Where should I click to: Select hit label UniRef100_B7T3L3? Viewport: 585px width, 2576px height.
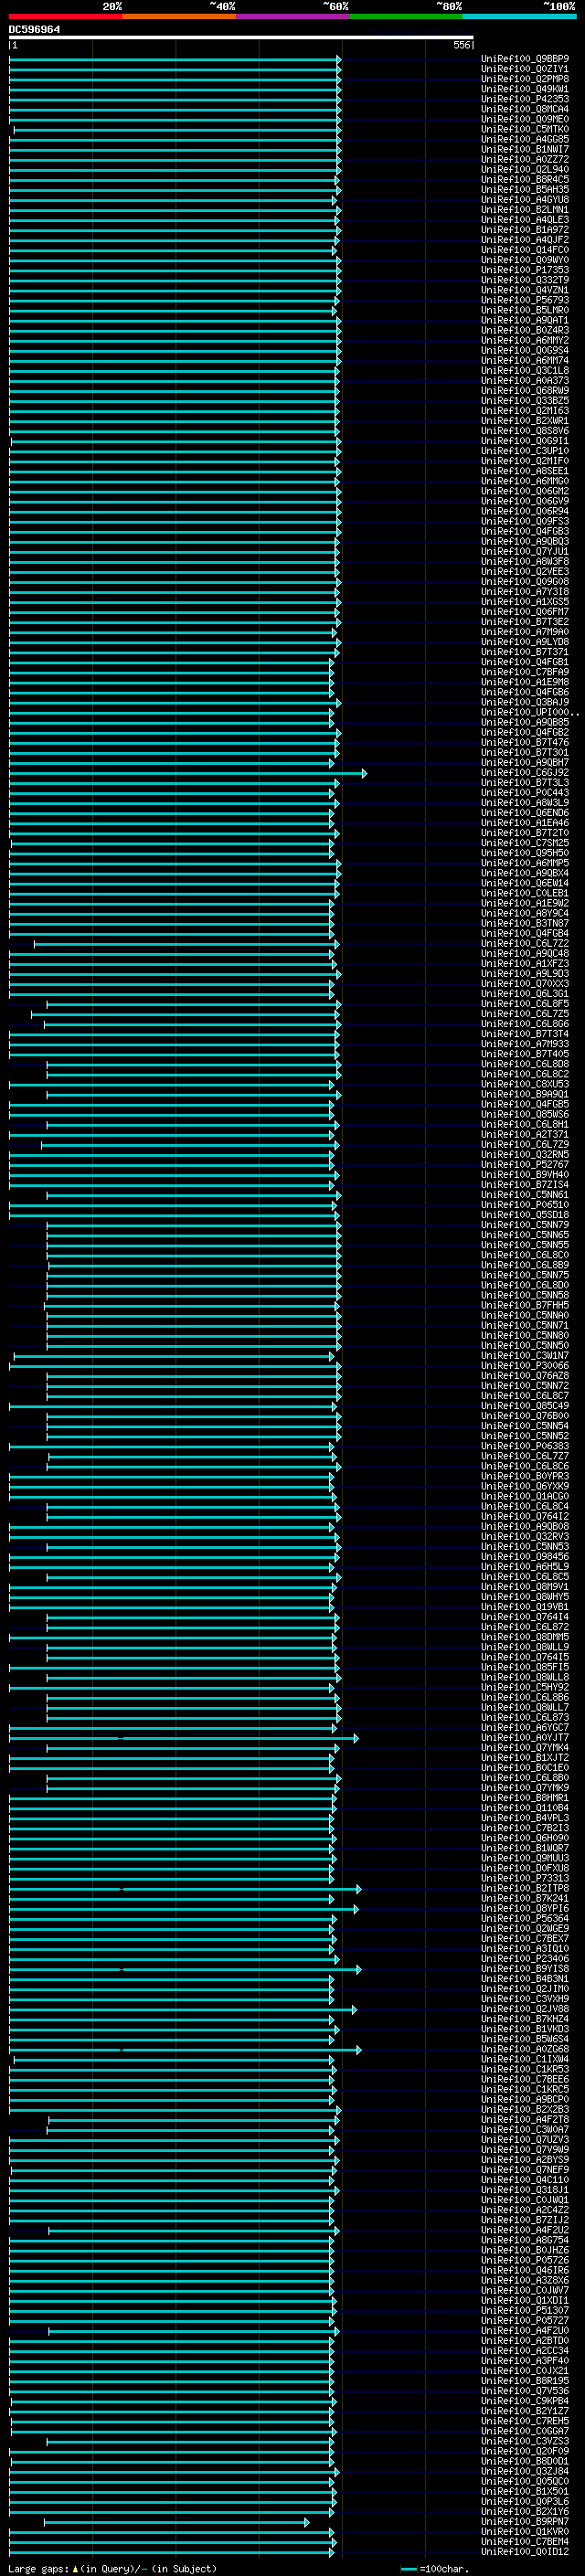pos(525,783)
